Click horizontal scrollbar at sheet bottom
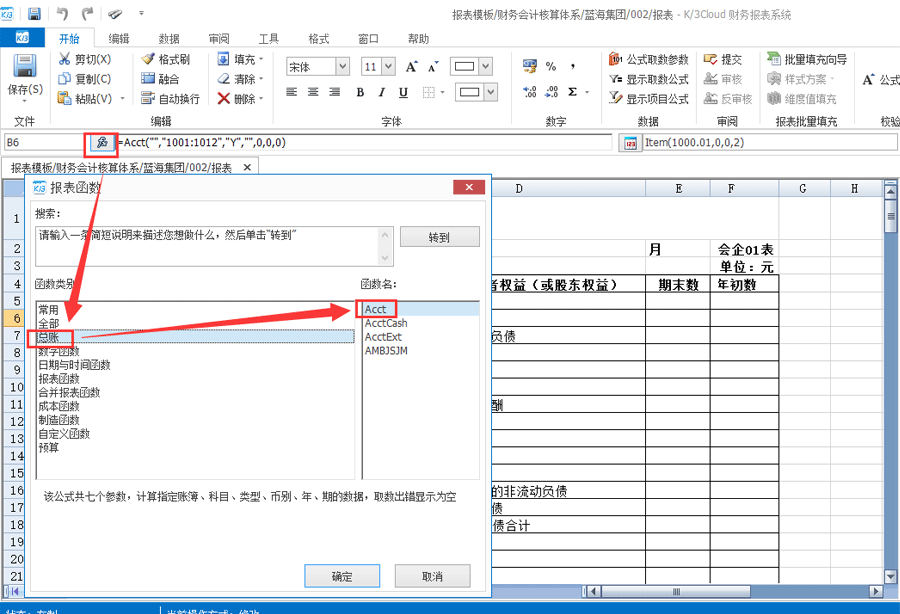Viewport: 900px width, 614px height. coord(676,591)
